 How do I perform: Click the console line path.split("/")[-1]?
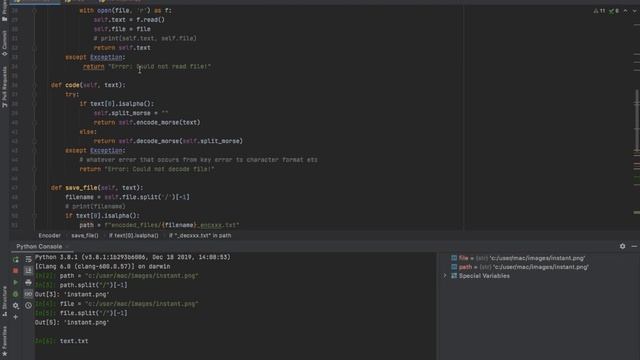pyautogui.click(x=93, y=285)
